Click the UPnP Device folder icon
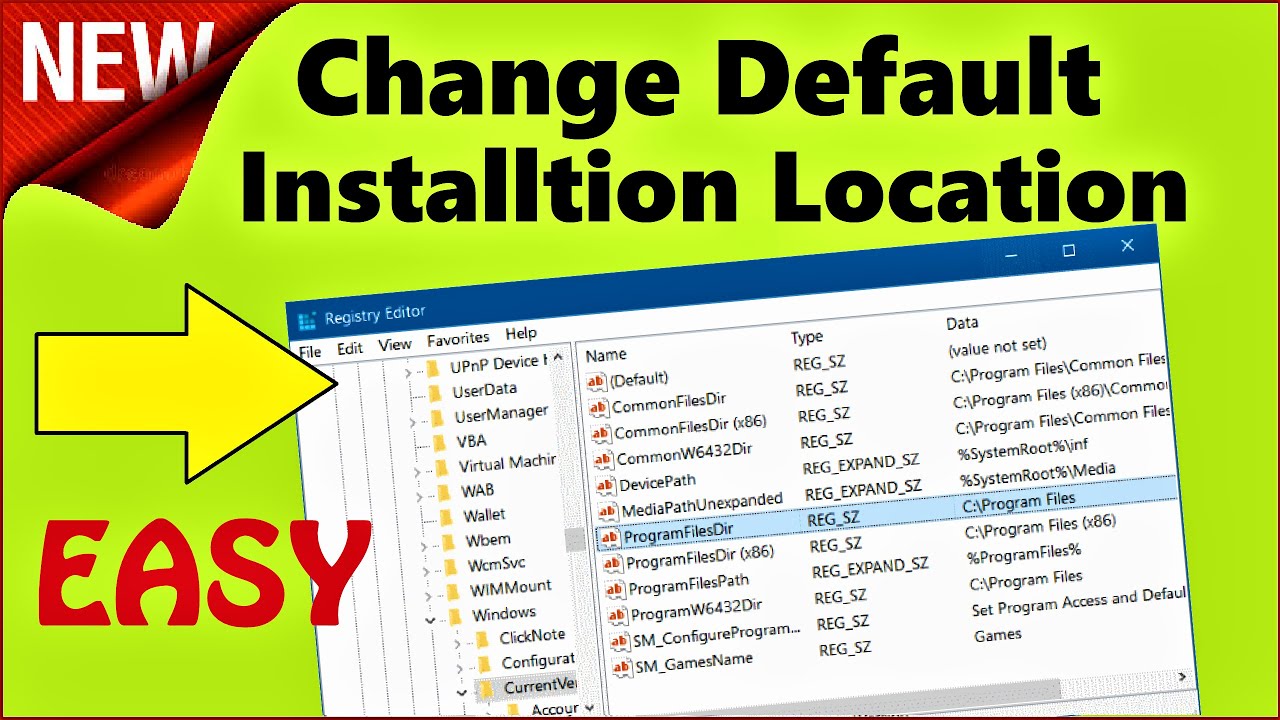The image size is (1280, 720). click(x=433, y=367)
